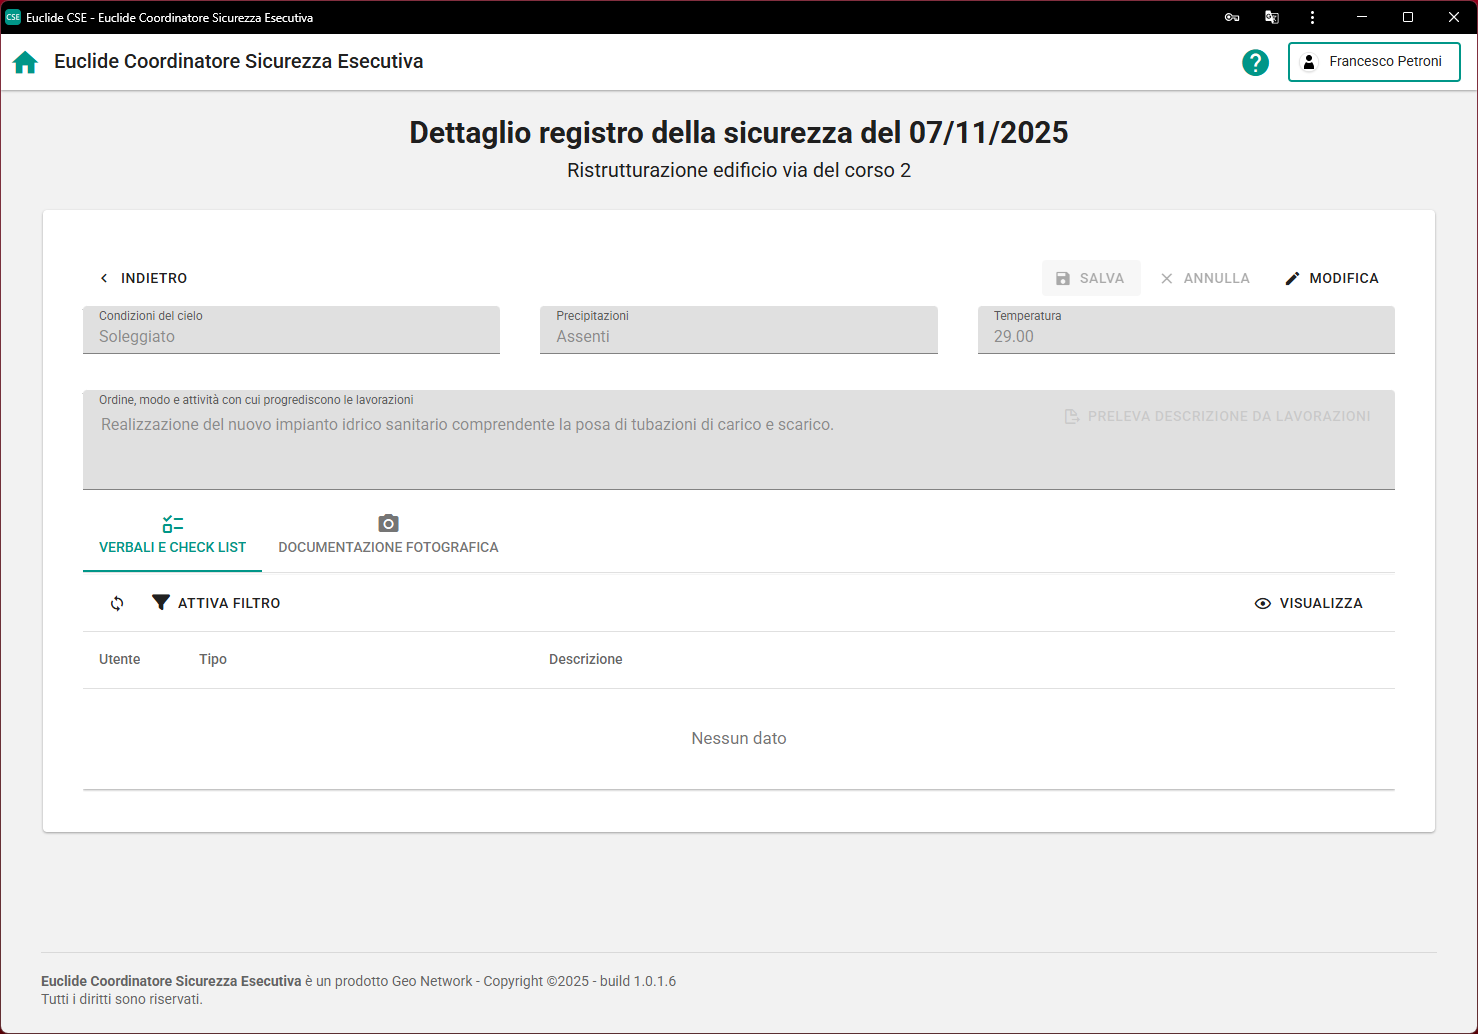This screenshot has width=1478, height=1034.
Task: Open the Precipitazioni field
Action: (738, 330)
